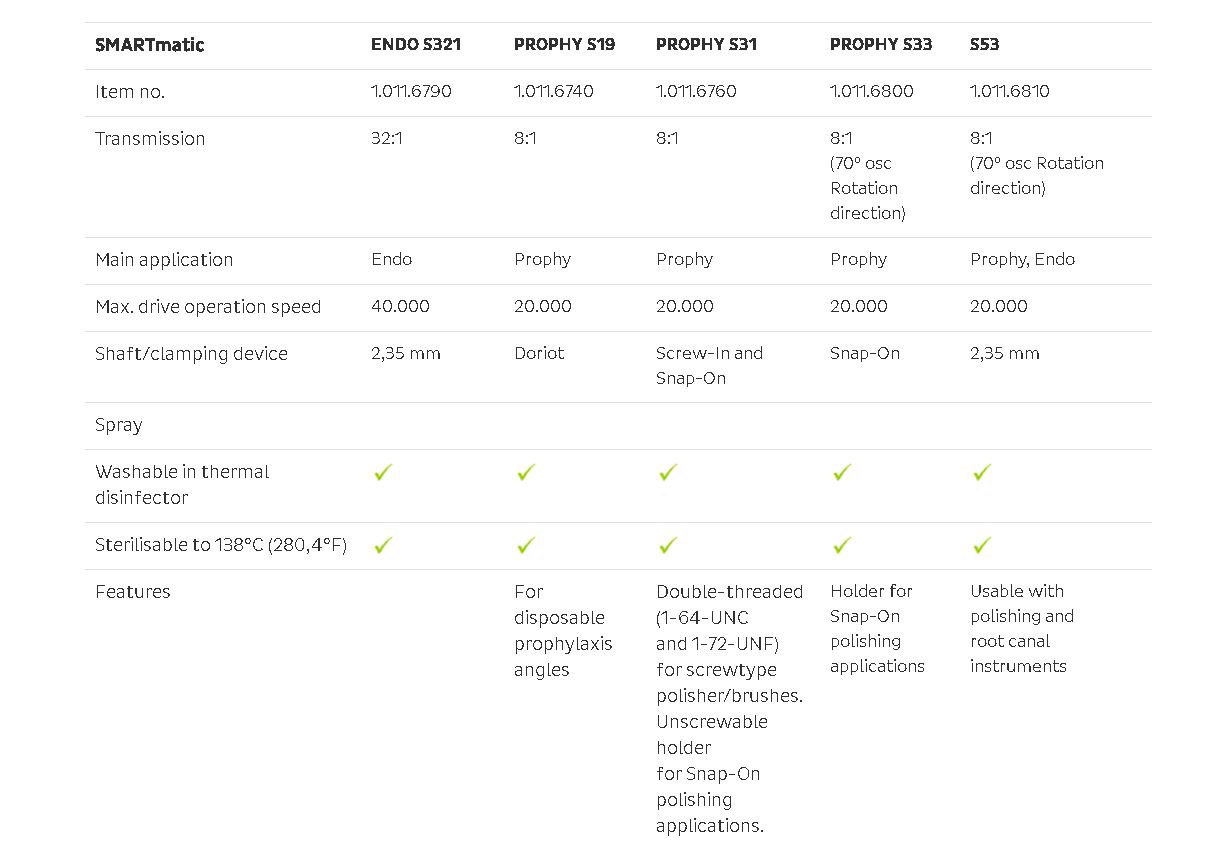Select the PROPHY S31 column header

[x=706, y=45]
